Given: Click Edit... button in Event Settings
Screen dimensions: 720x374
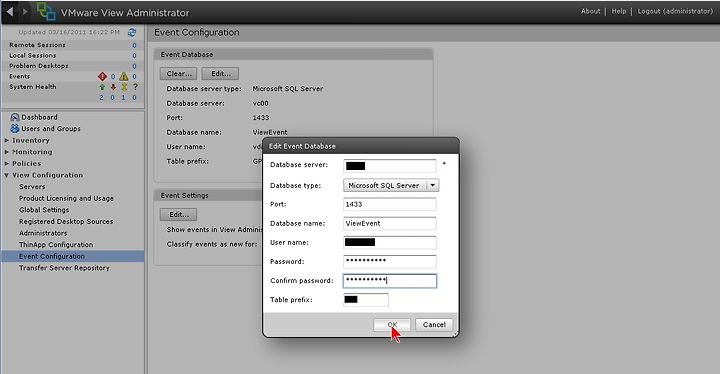Looking at the screenshot, I should coord(179,215).
